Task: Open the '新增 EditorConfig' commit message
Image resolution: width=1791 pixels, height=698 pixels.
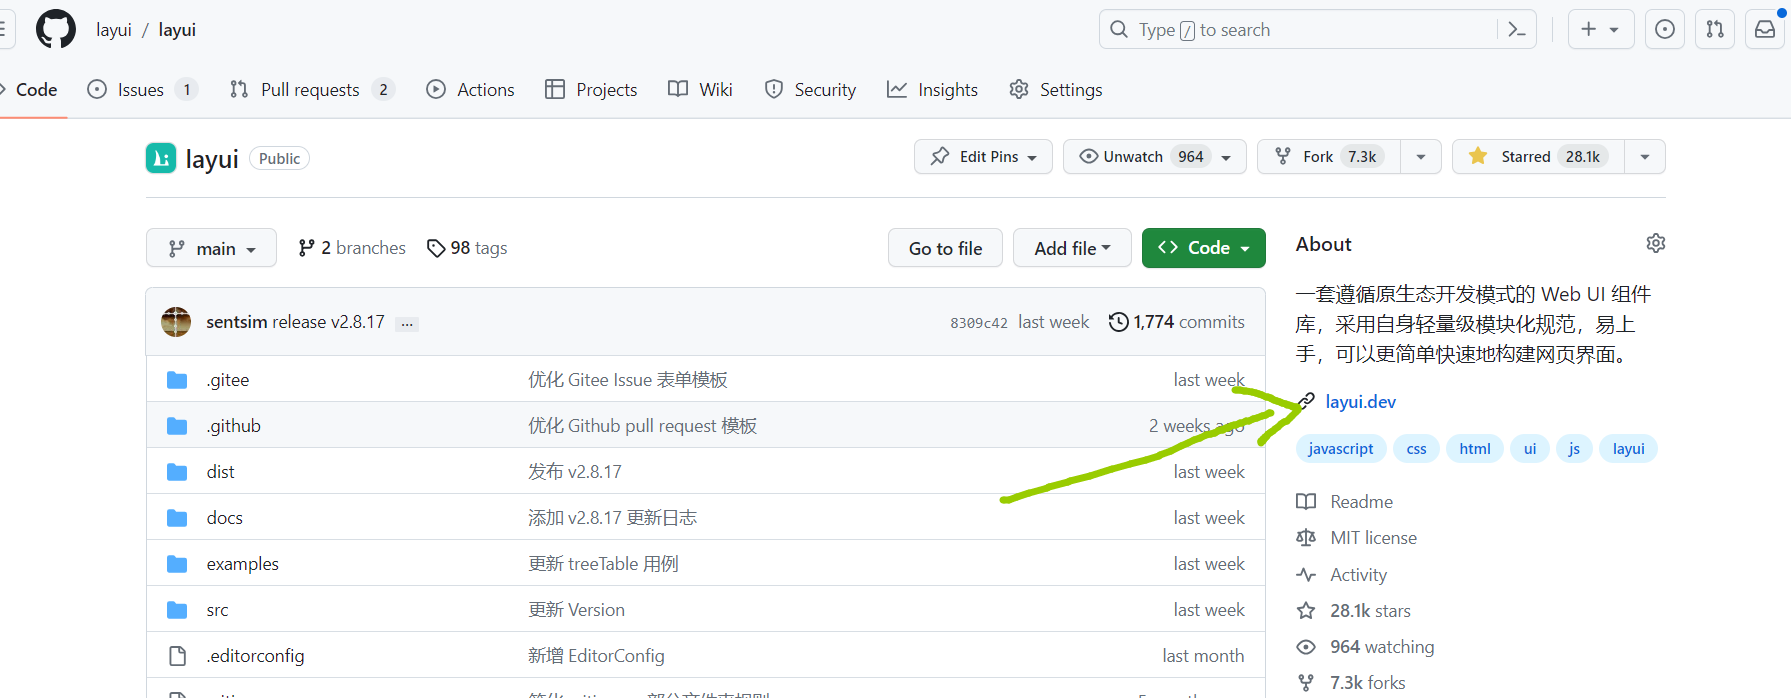Action: [x=596, y=656]
